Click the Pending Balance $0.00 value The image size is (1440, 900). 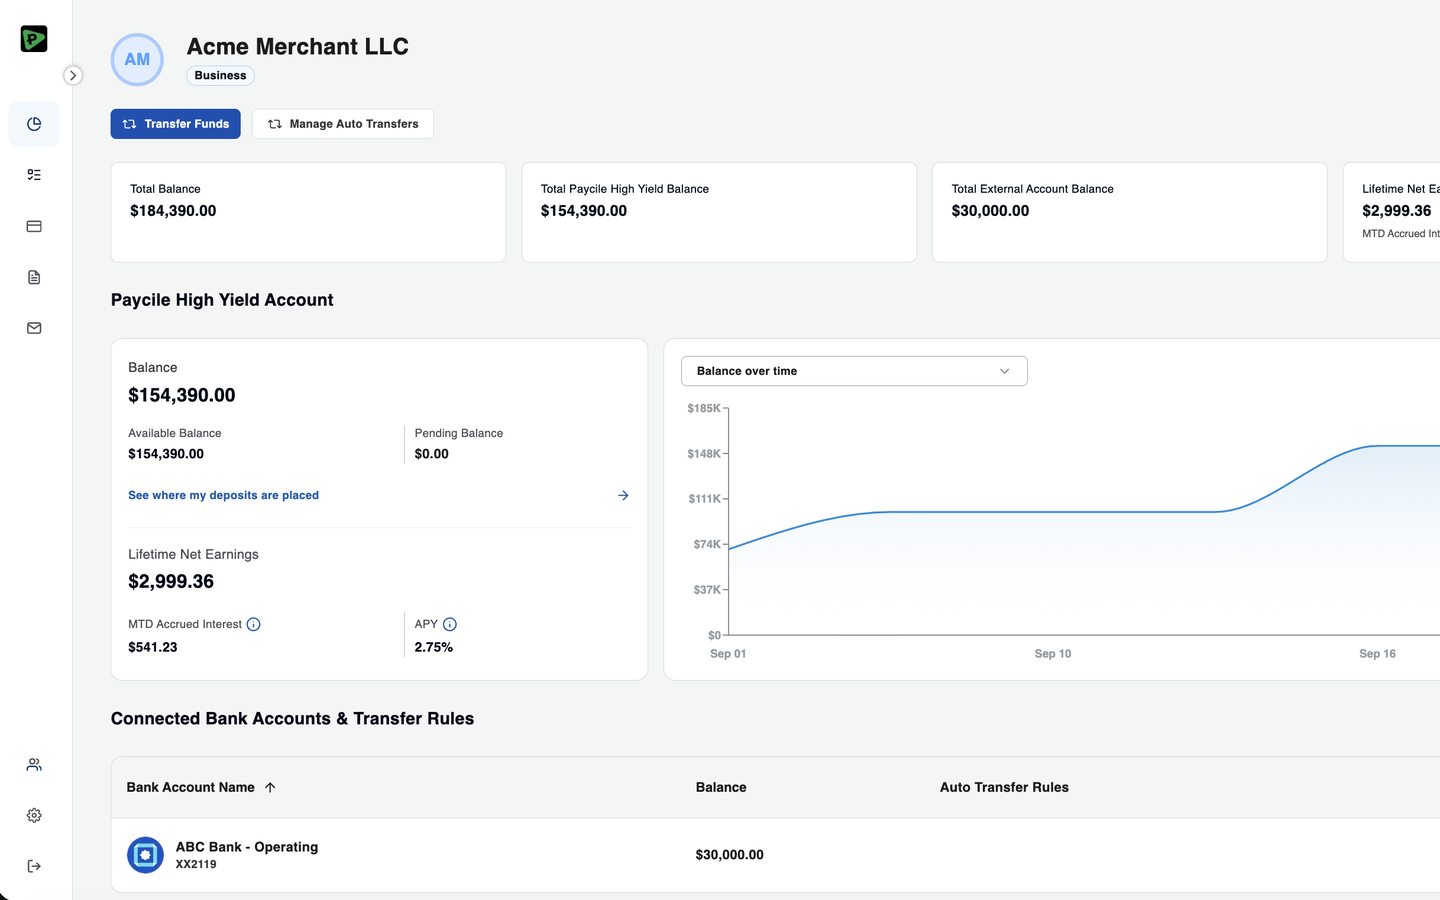(432, 454)
